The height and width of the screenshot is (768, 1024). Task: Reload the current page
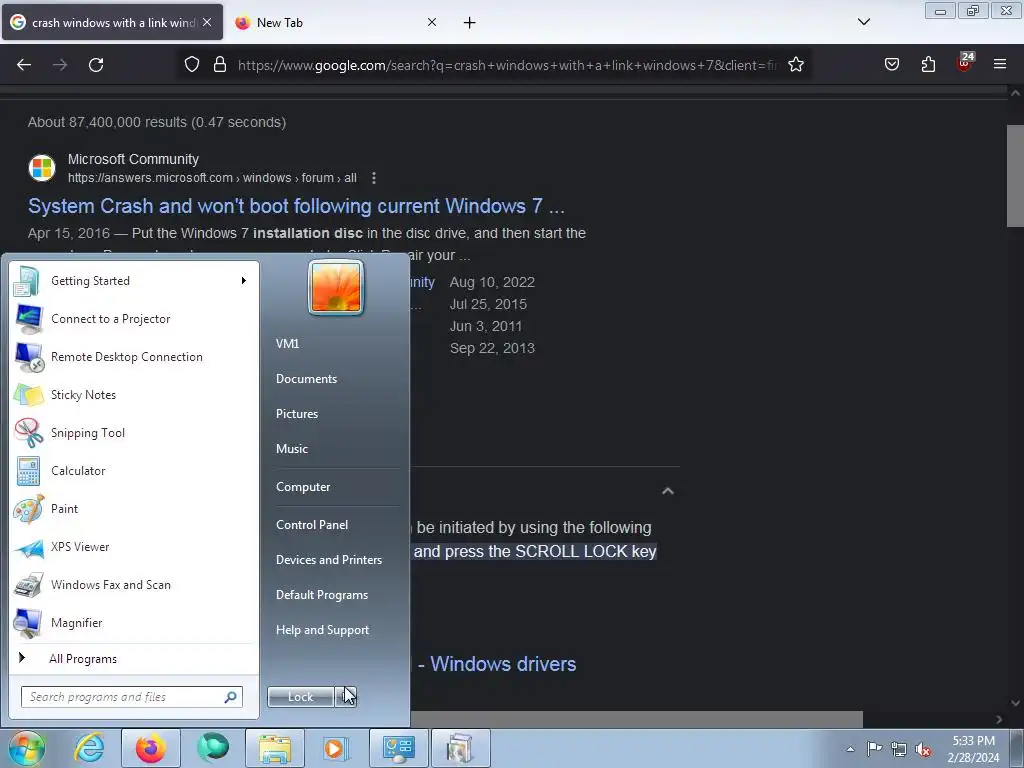coord(96,65)
